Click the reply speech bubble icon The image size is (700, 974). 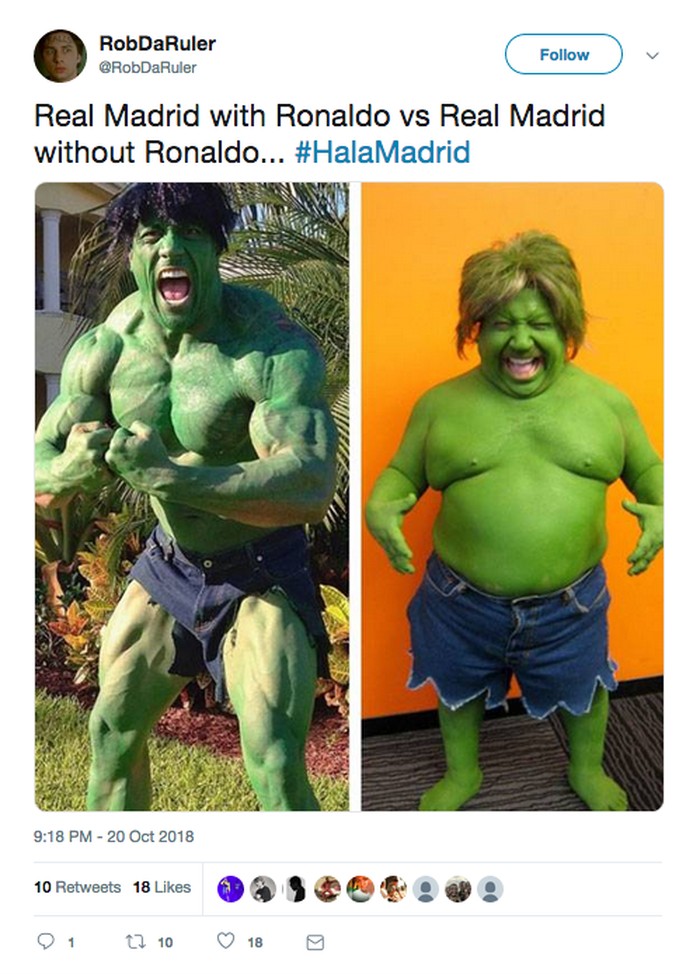tap(45, 941)
